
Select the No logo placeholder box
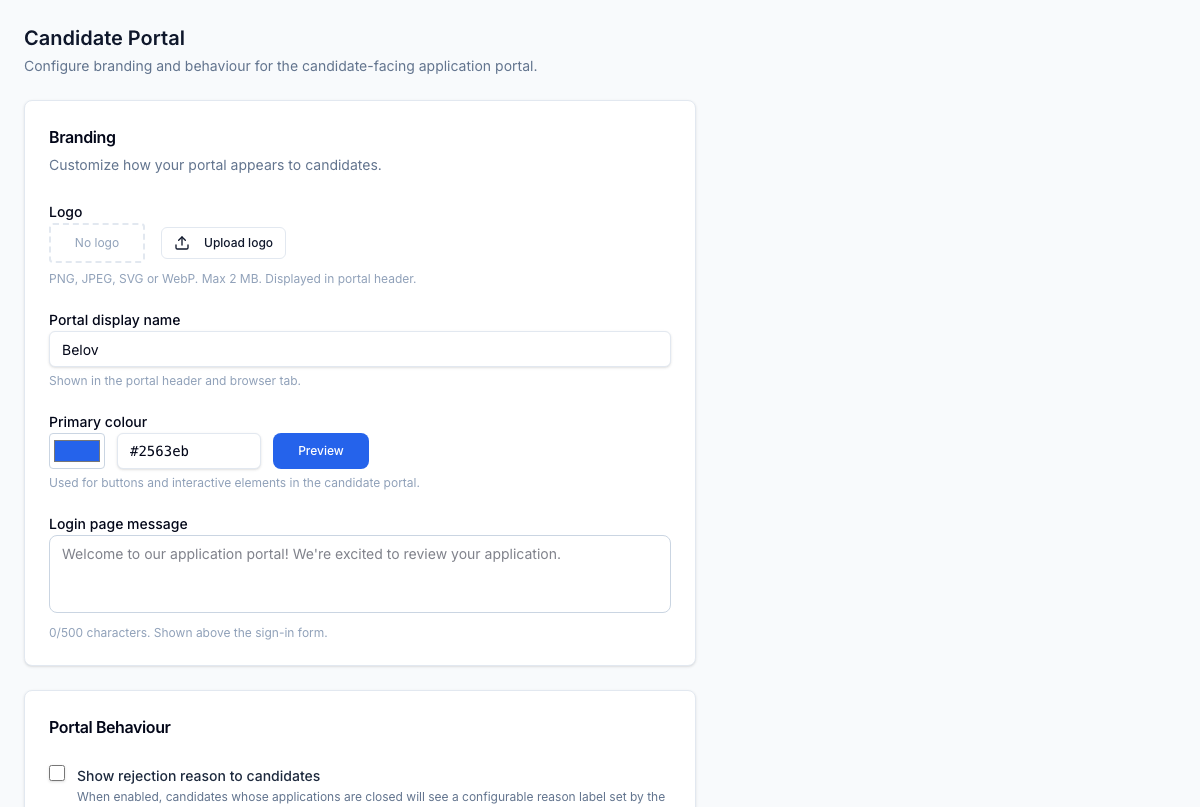(x=97, y=243)
